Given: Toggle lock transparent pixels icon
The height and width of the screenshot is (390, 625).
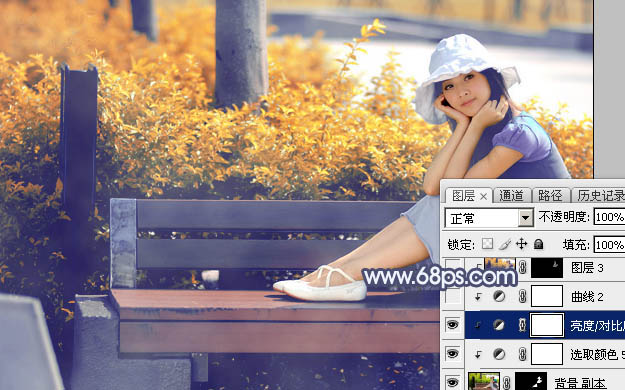Looking at the screenshot, I should (487, 244).
